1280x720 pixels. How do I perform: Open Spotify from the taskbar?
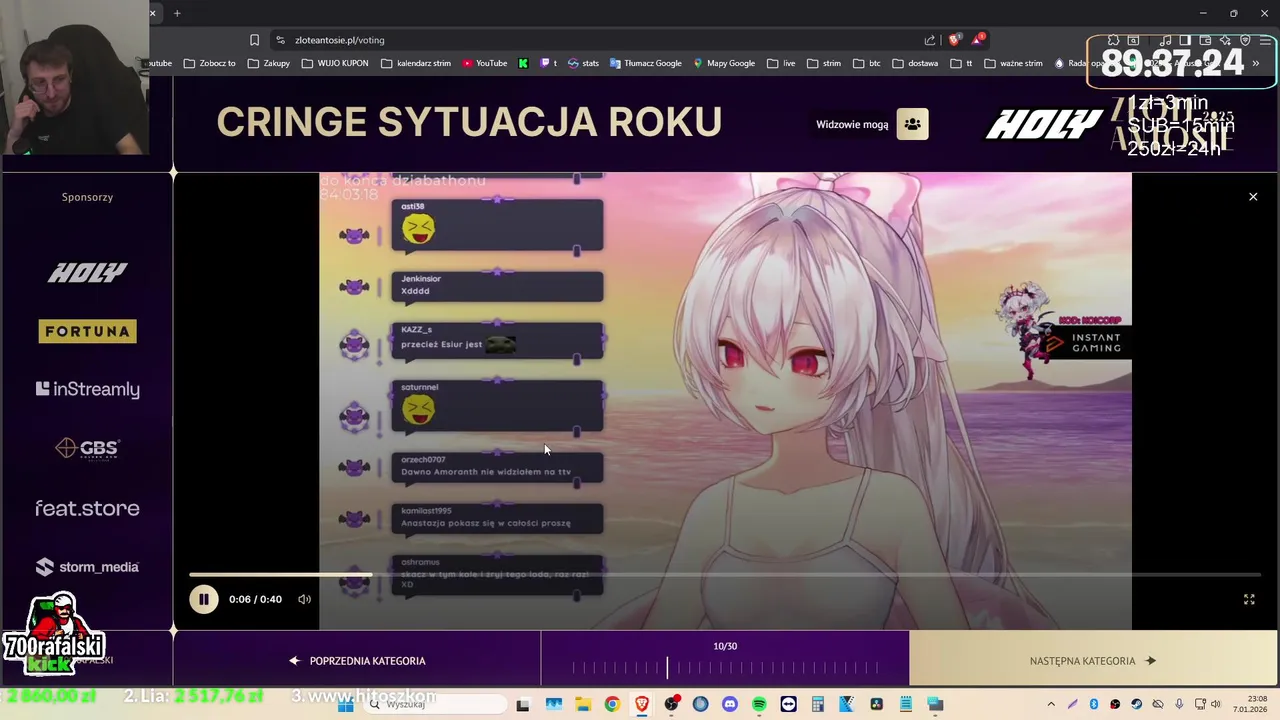coord(759,705)
